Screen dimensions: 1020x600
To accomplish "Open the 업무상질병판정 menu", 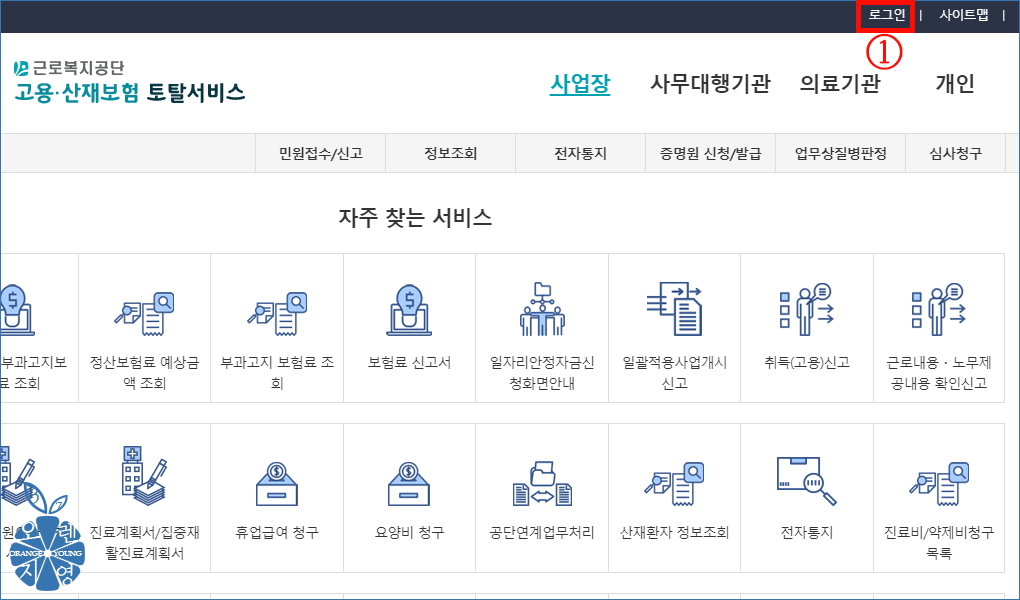I will pyautogui.click(x=840, y=154).
